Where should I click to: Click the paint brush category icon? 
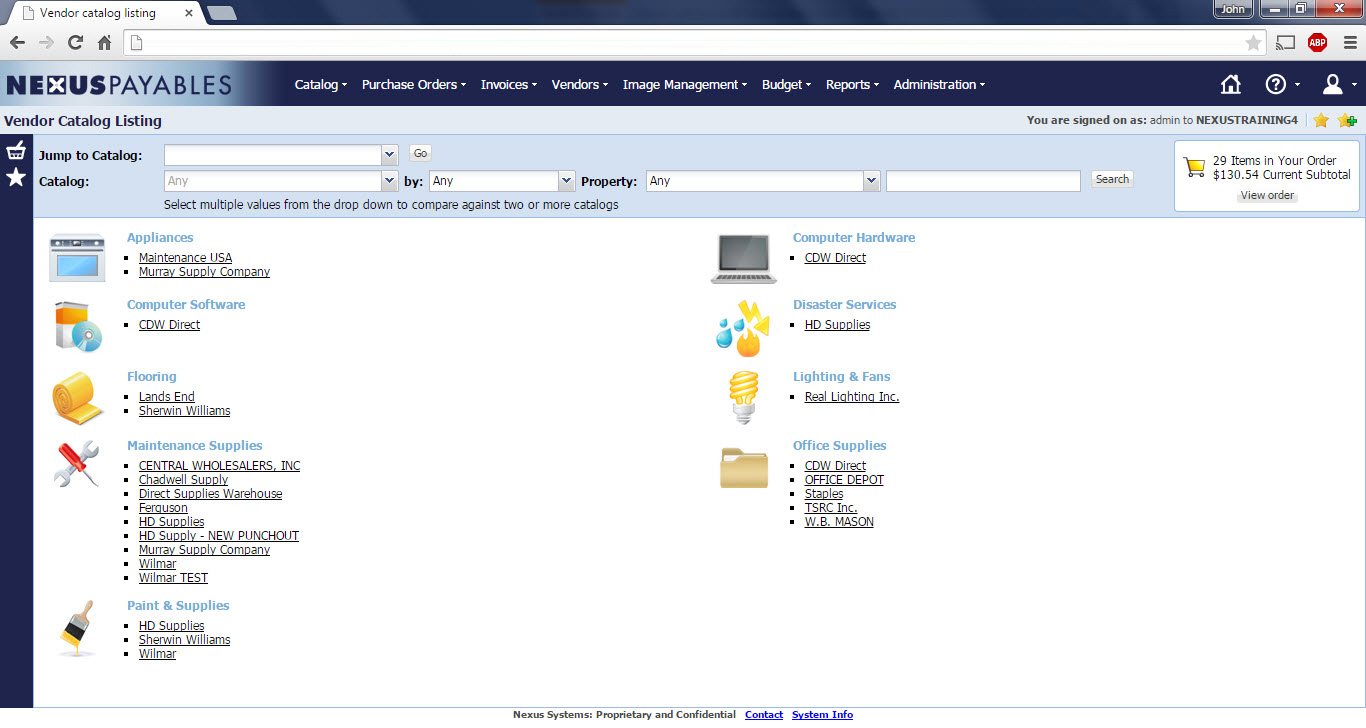point(77,628)
